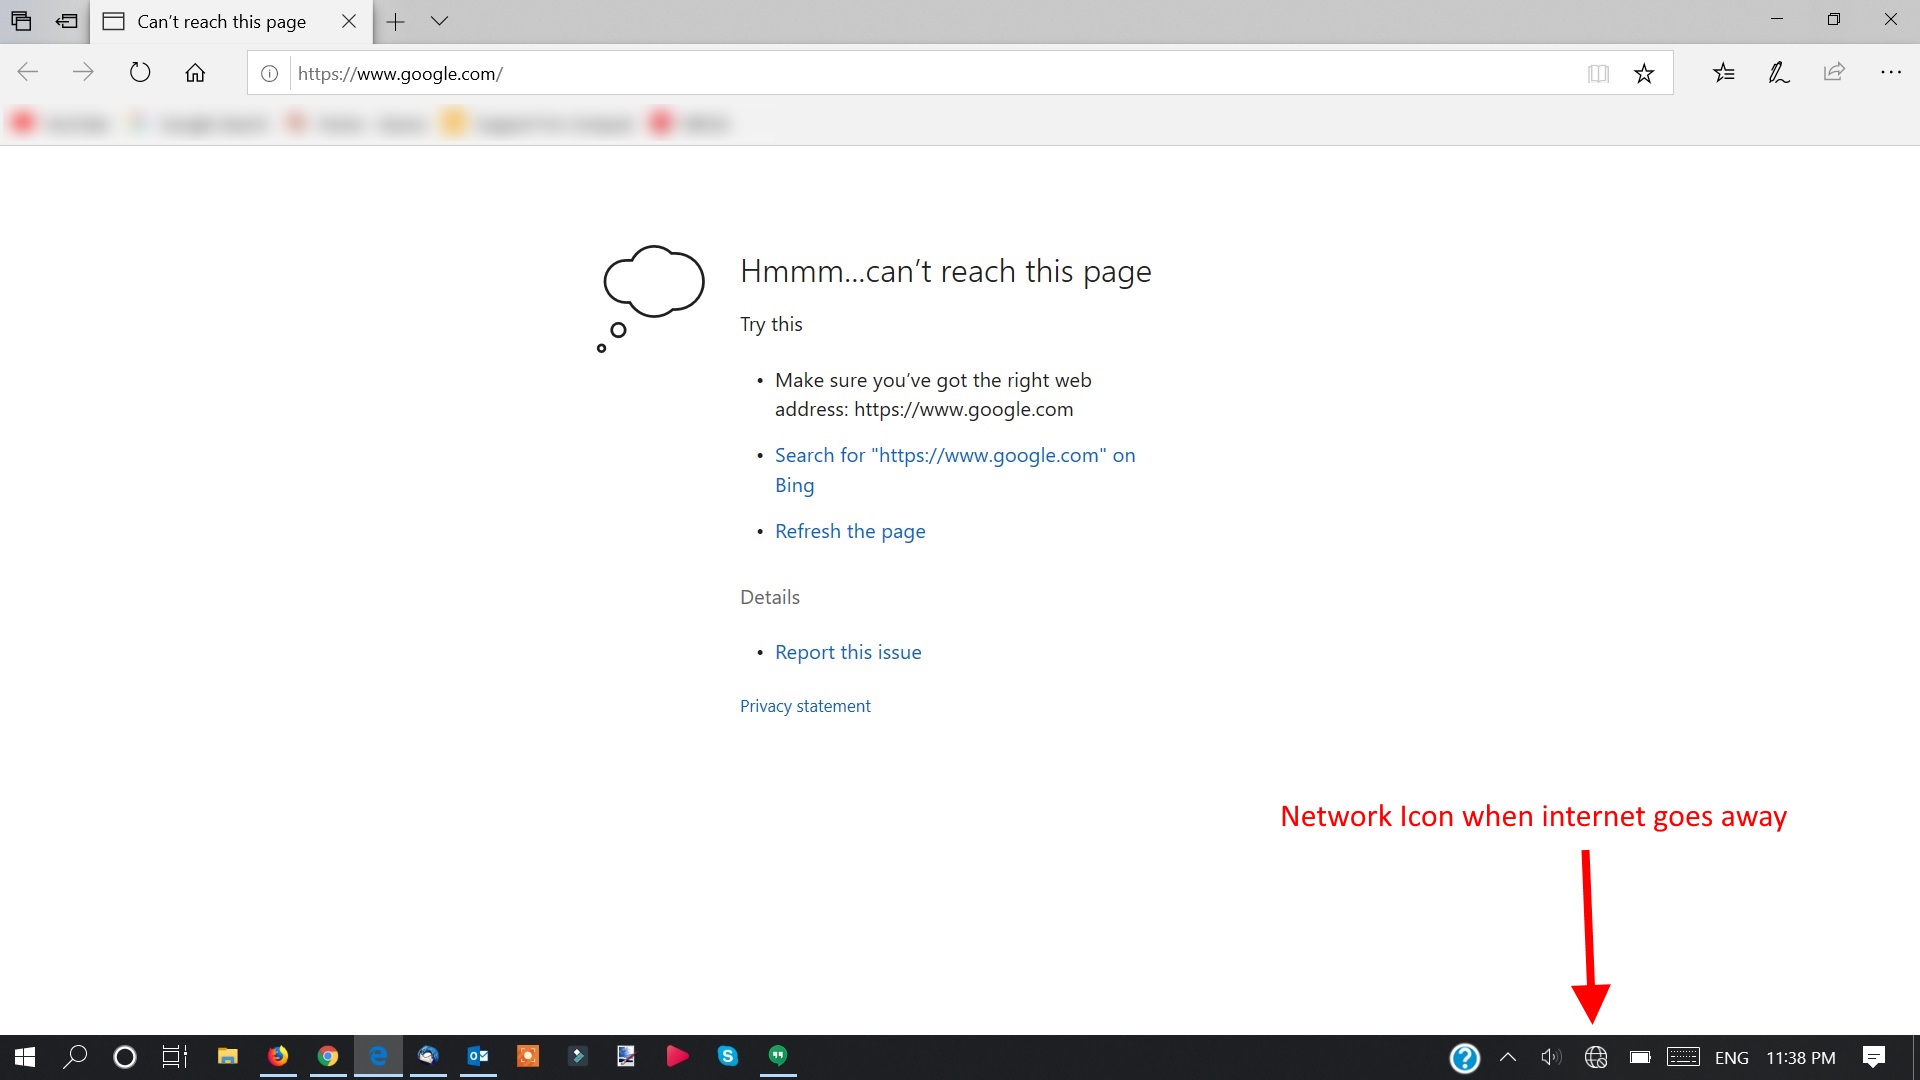Select the Can't reach this page tab
Screen dimensions: 1920x1080
pyautogui.click(x=221, y=21)
